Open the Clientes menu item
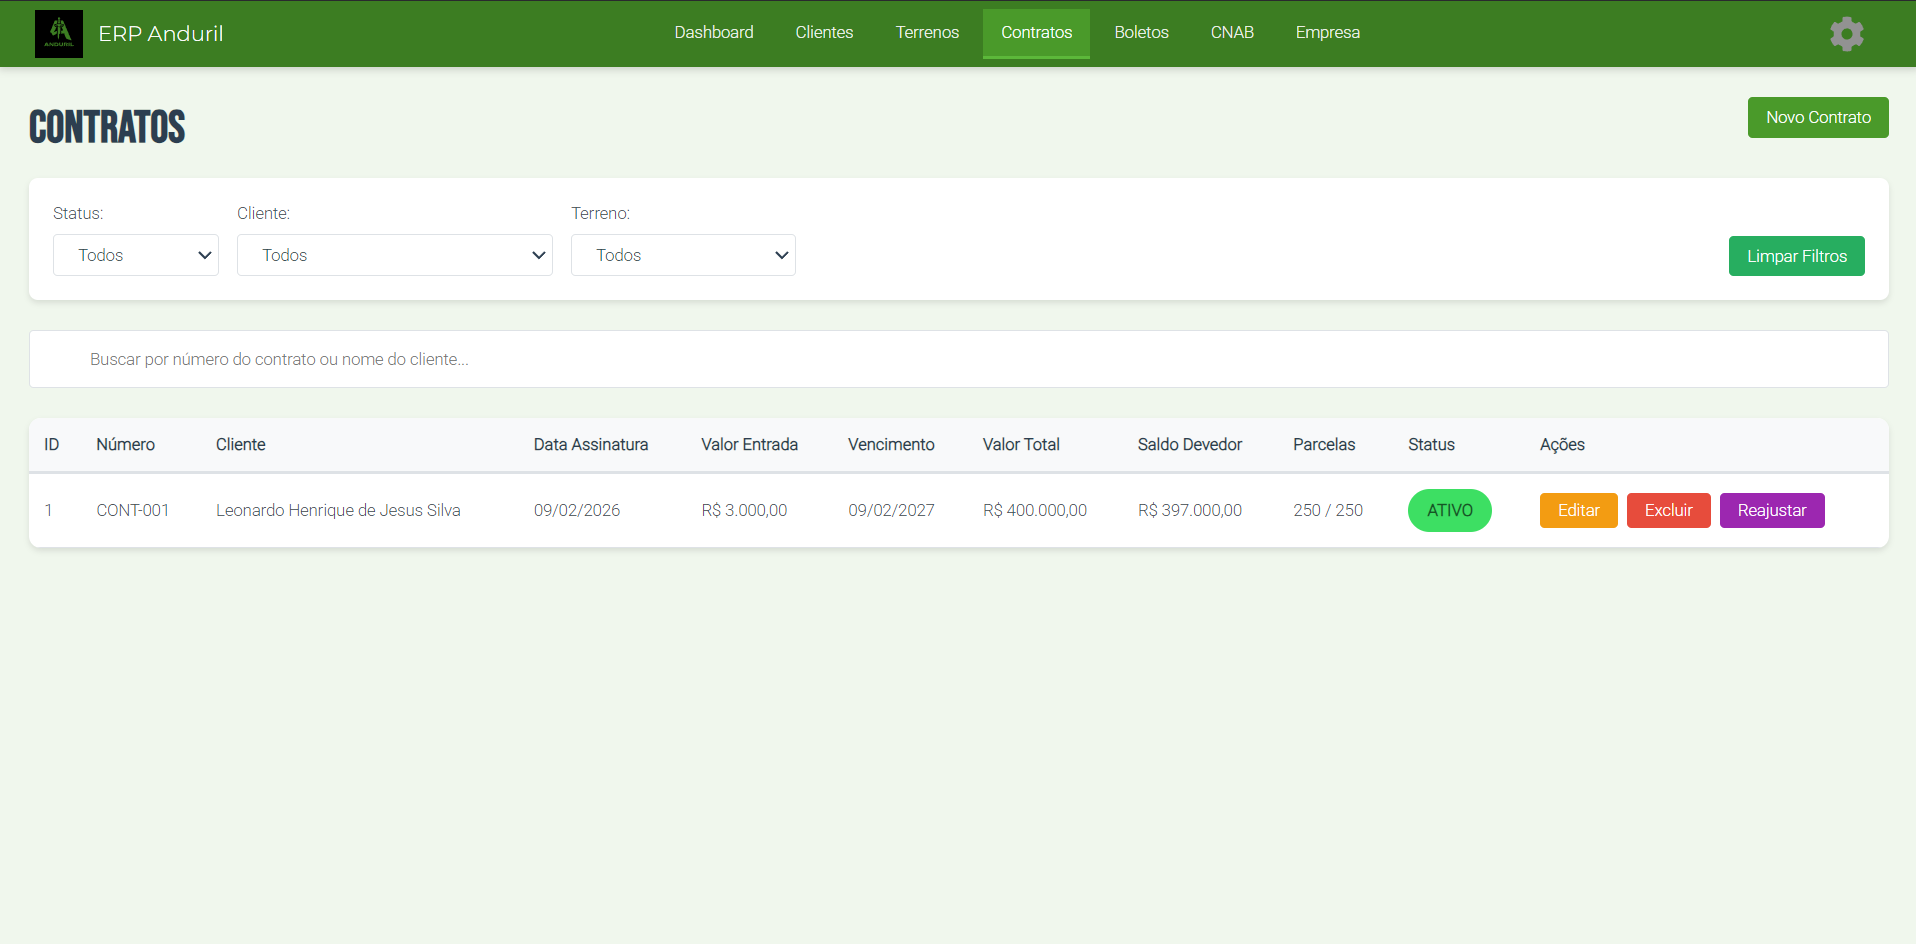 pyautogui.click(x=824, y=33)
